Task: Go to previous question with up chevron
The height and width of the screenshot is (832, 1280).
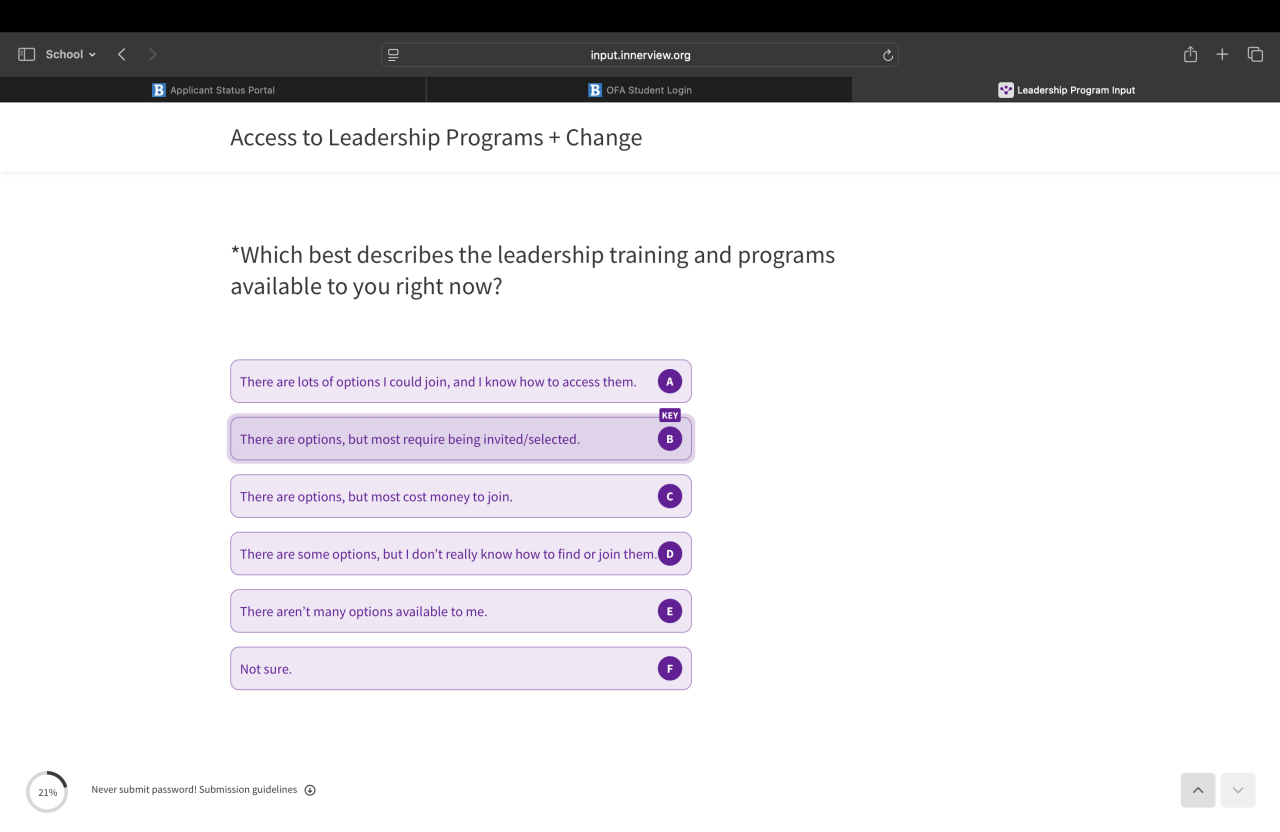Action: pyautogui.click(x=1198, y=790)
